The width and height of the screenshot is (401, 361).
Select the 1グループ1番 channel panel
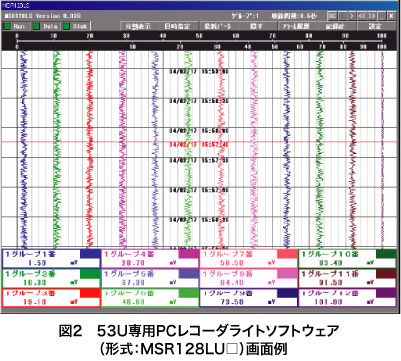[x=51, y=259]
